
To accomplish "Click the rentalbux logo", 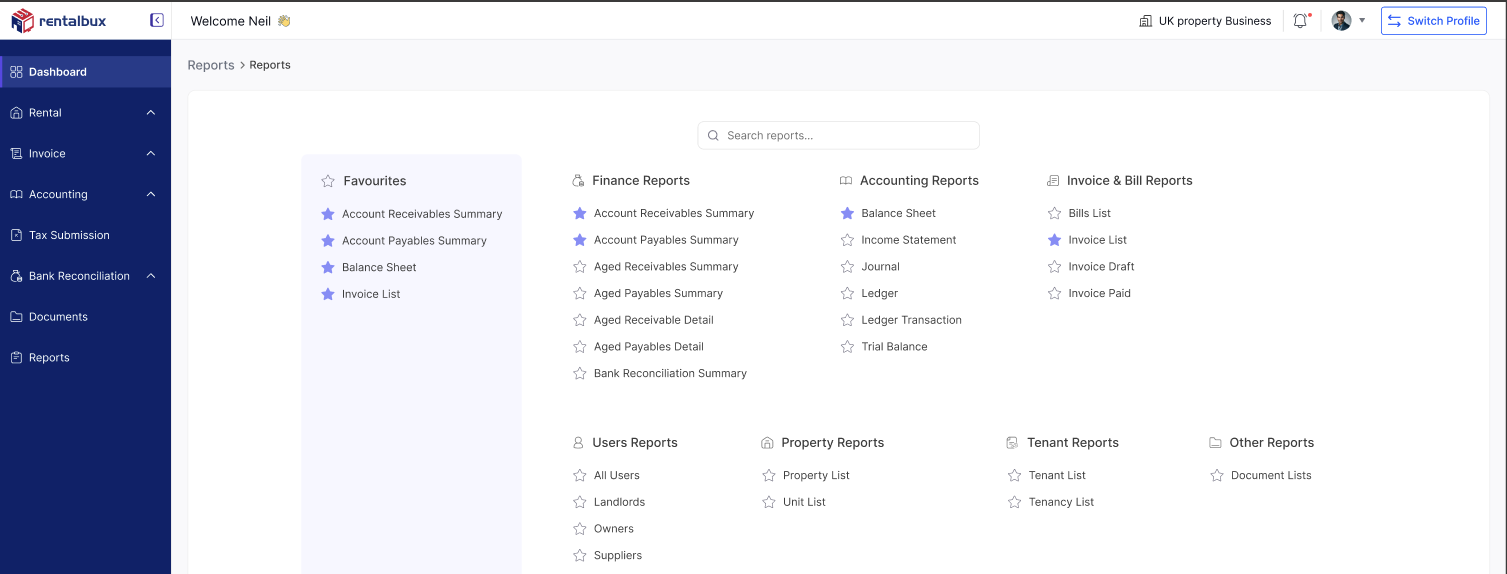I will (x=59, y=21).
